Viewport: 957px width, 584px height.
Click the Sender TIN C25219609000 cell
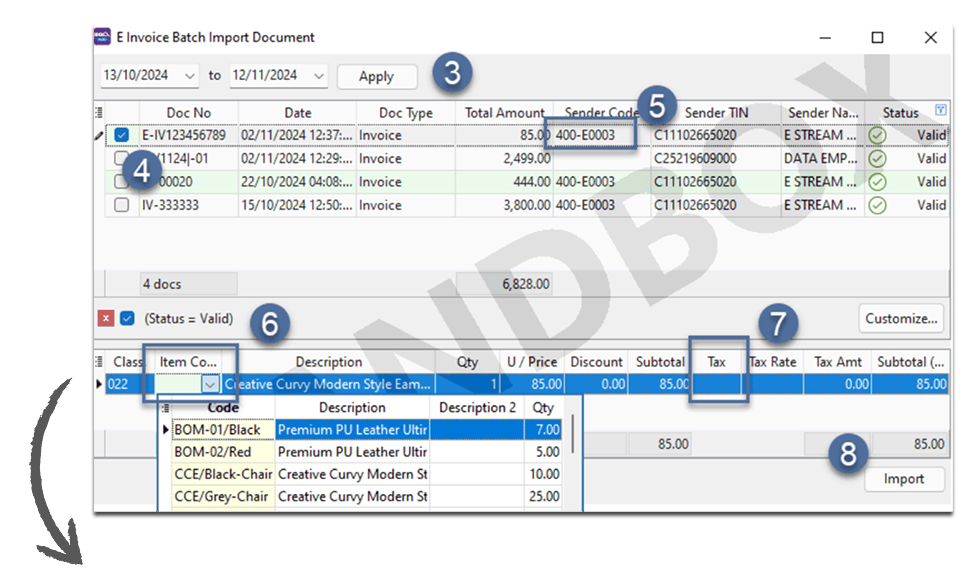(x=716, y=159)
